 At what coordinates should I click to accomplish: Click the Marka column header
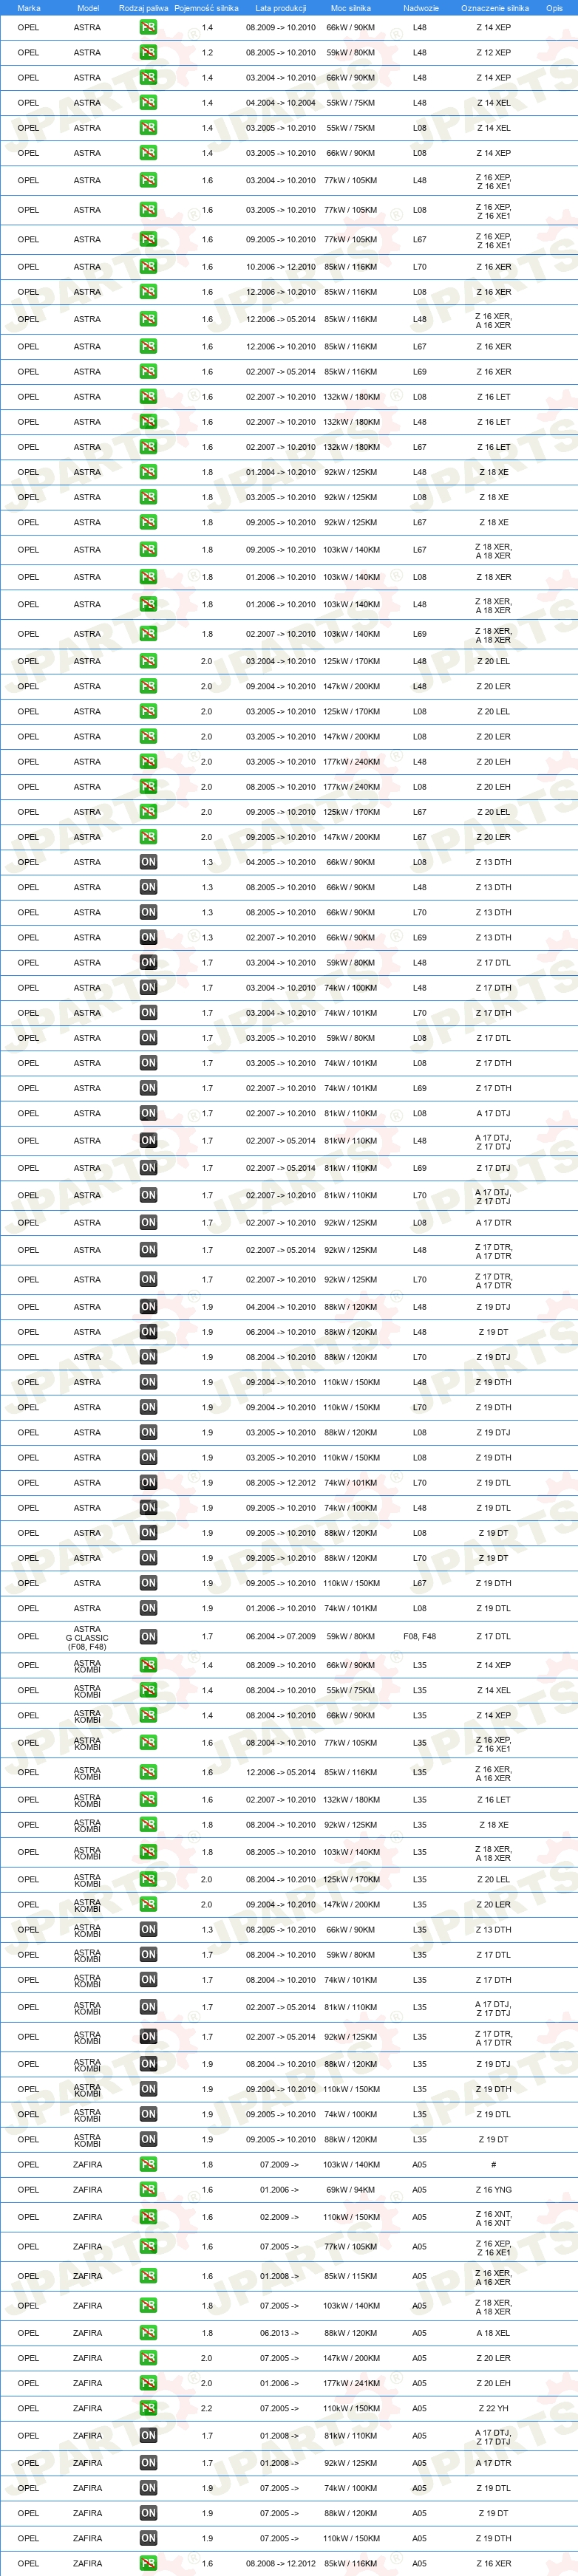(29, 8)
